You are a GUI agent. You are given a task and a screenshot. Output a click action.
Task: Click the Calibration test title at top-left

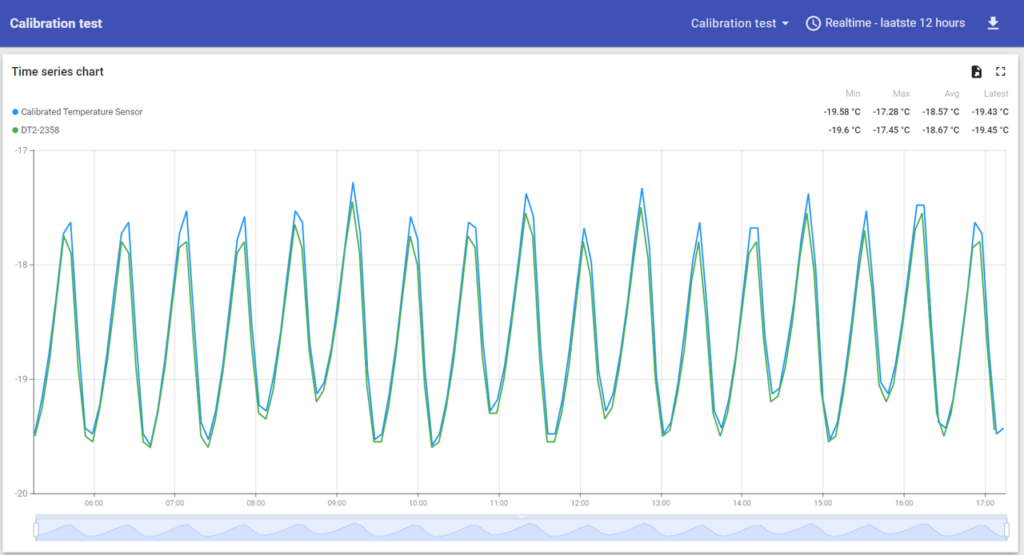click(56, 23)
